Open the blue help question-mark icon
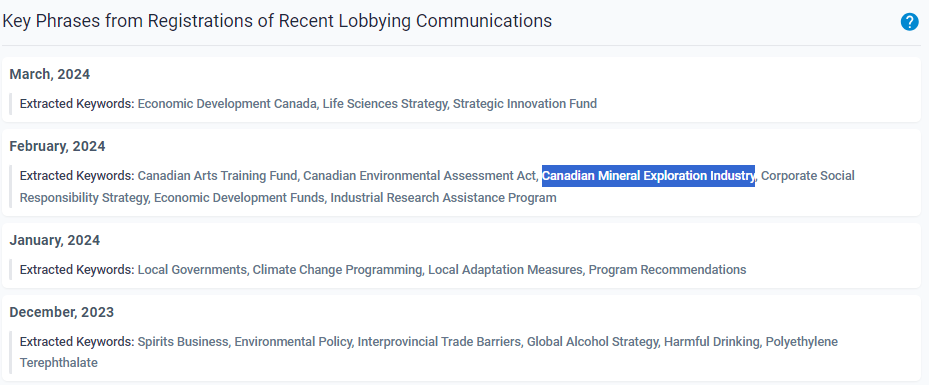The image size is (929, 385). coord(909,22)
